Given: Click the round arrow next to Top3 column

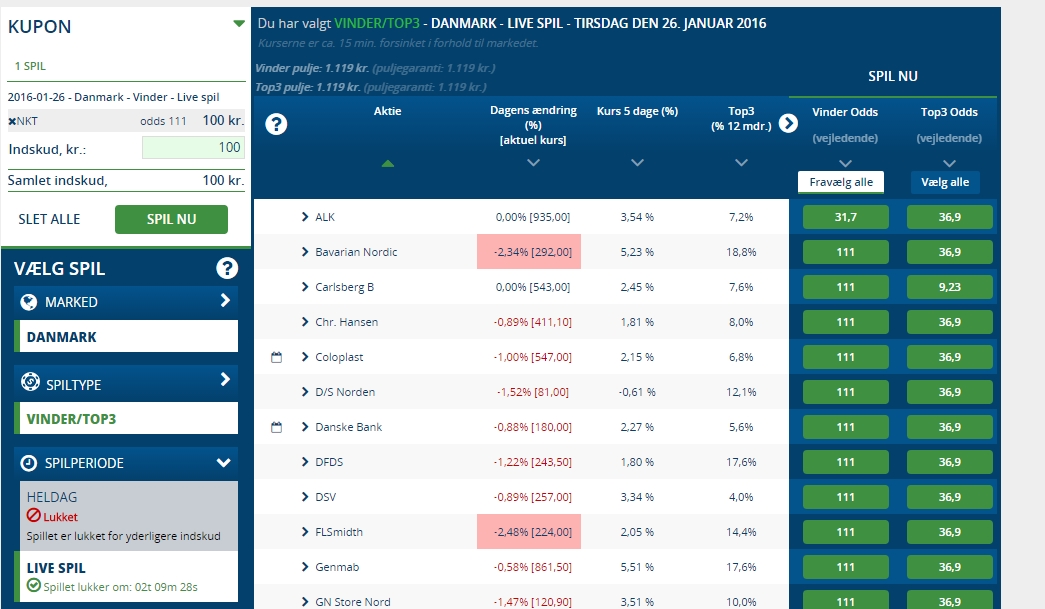Looking at the screenshot, I should point(788,123).
